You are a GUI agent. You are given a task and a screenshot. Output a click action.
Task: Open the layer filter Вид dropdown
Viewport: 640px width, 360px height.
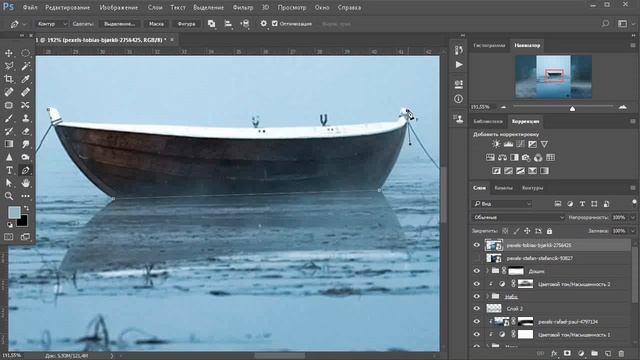pos(502,204)
